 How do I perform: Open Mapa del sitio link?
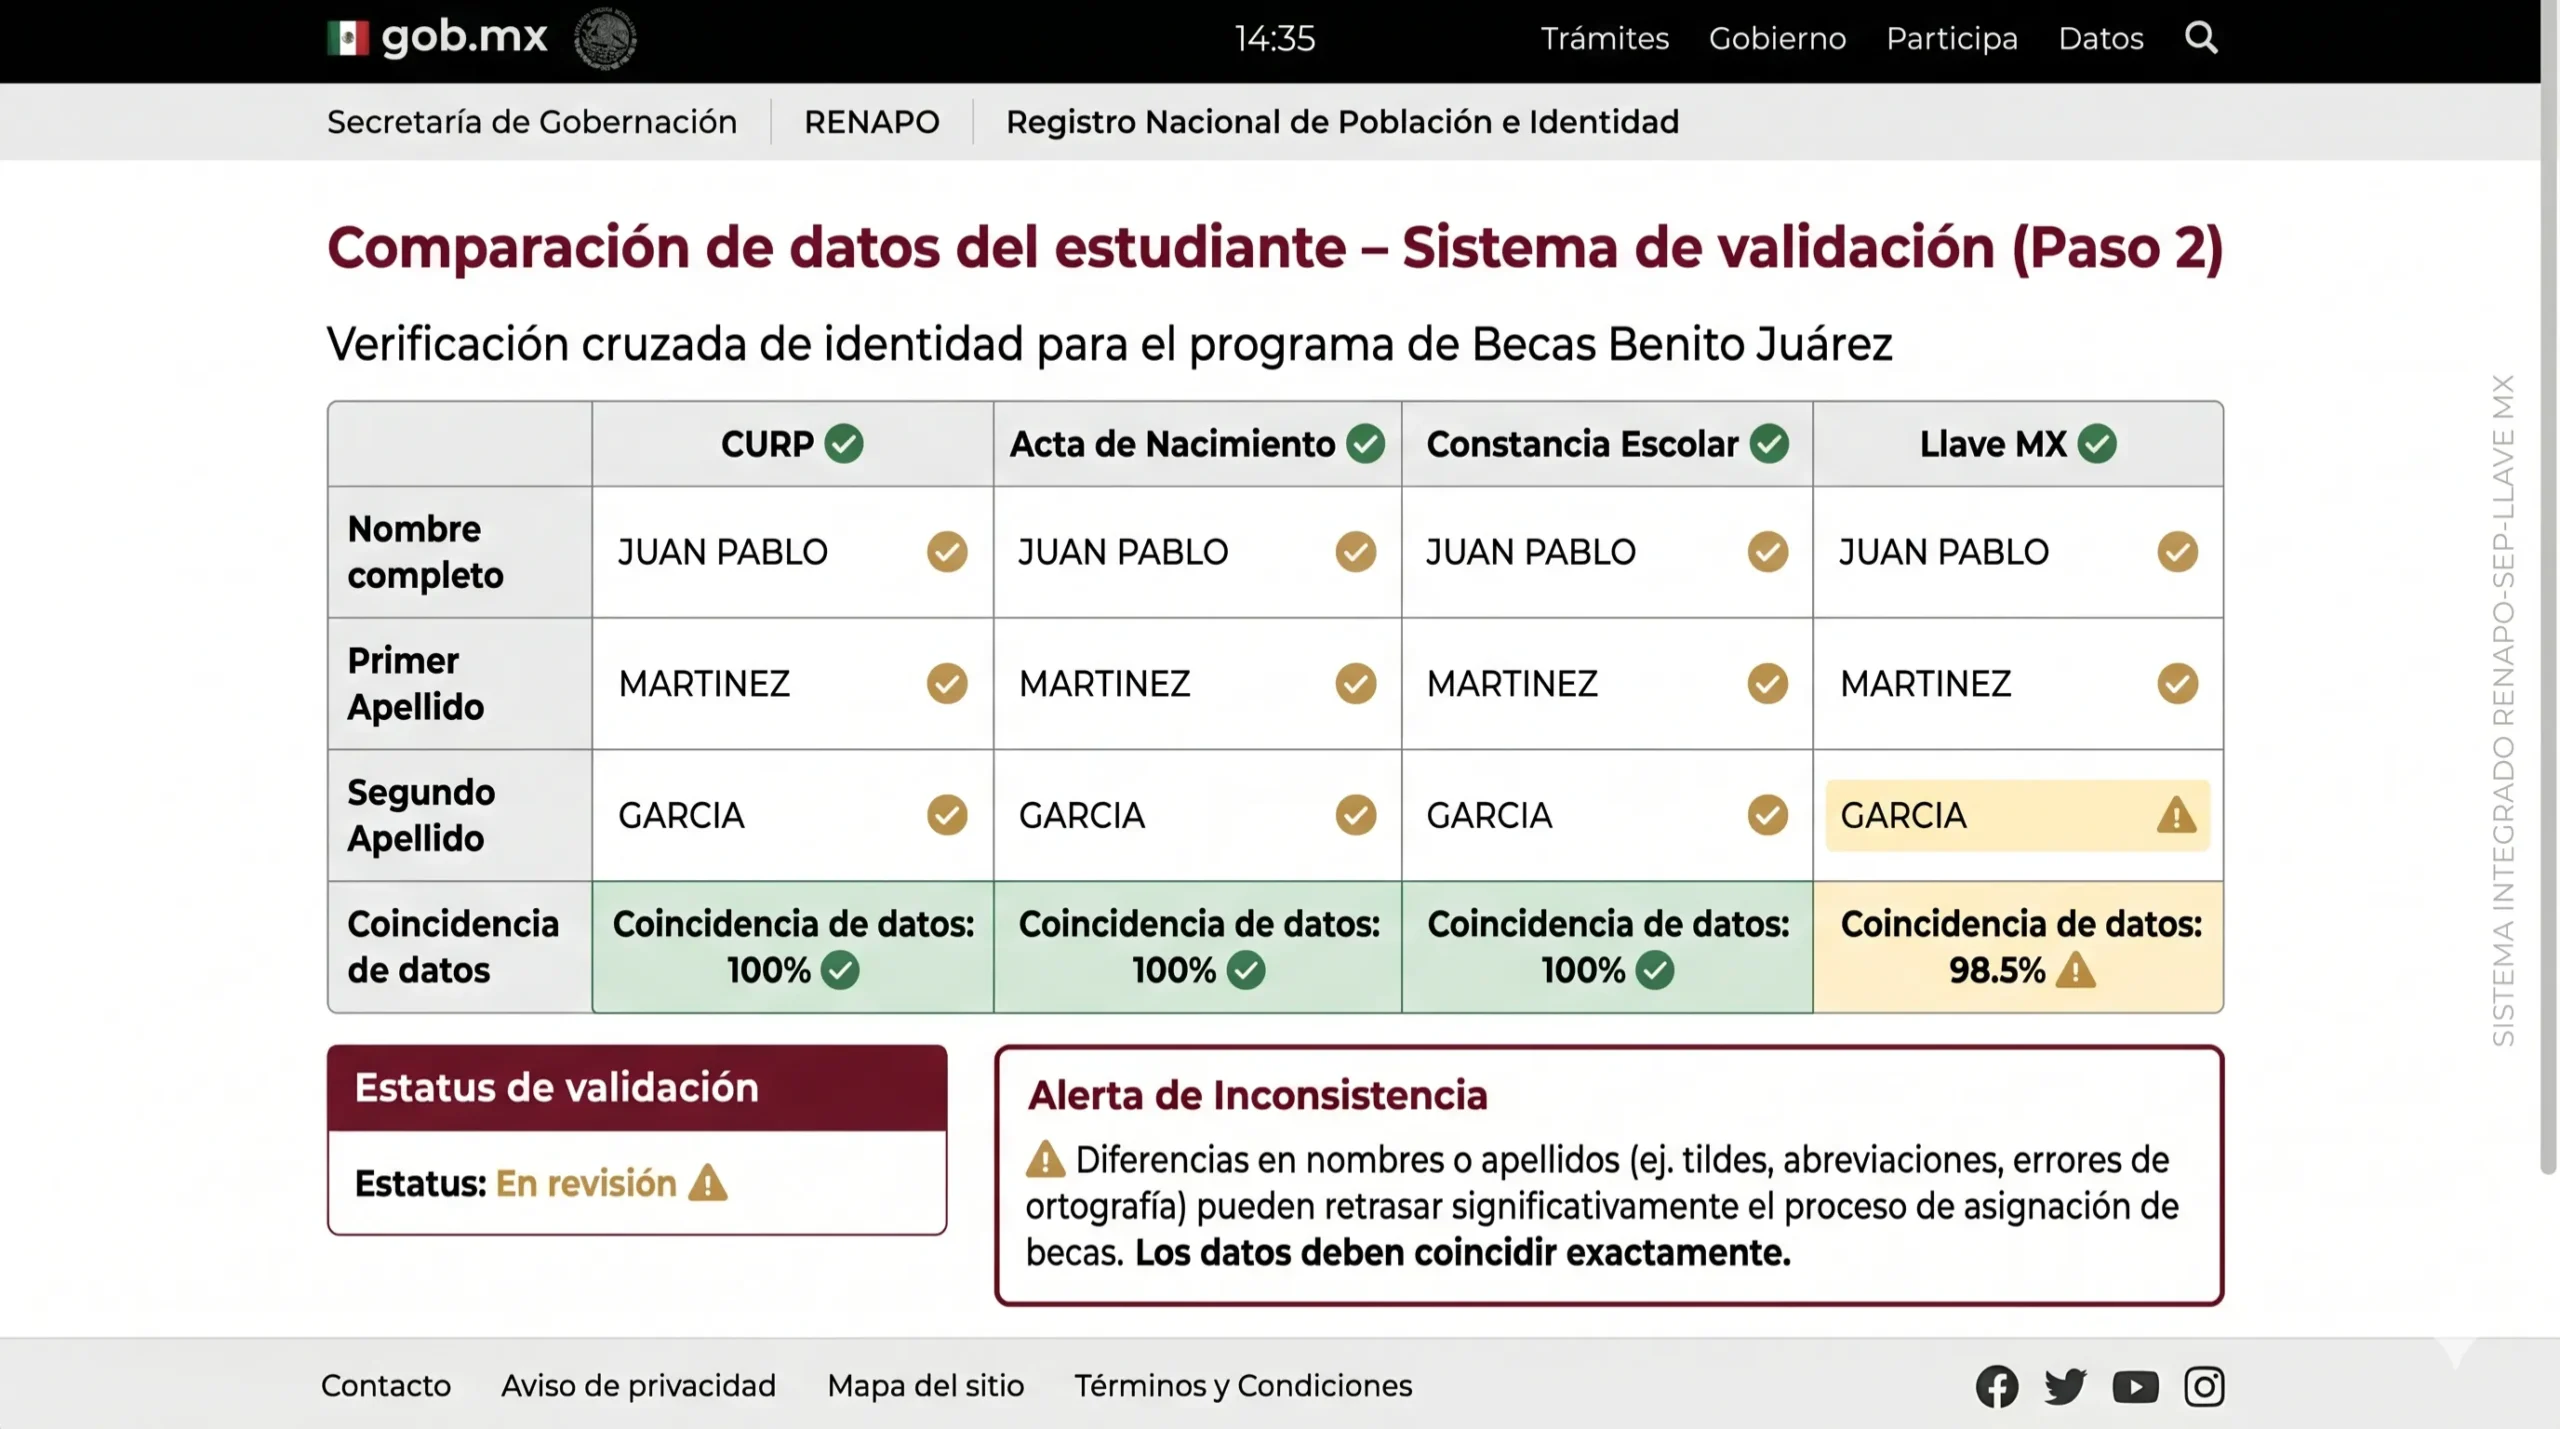tap(925, 1385)
